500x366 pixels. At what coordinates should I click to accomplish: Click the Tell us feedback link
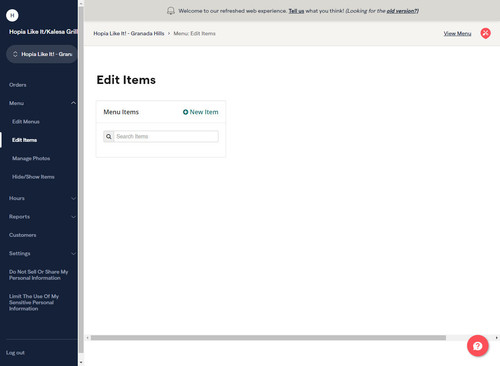click(296, 11)
